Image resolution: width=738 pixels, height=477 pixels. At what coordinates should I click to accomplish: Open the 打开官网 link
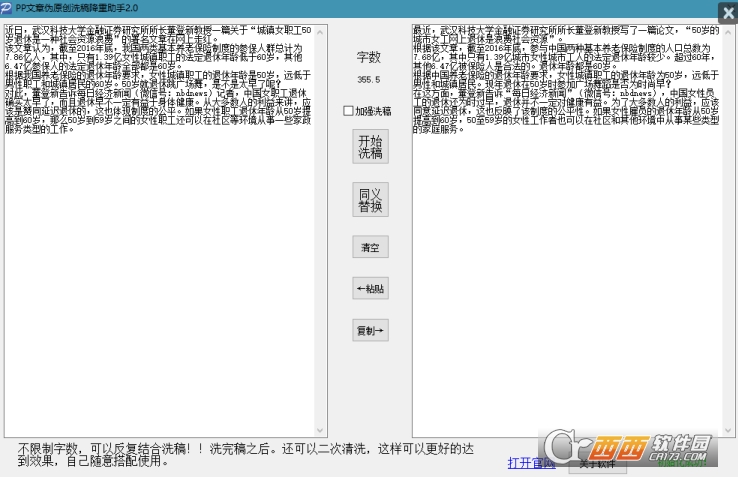coord(531,463)
